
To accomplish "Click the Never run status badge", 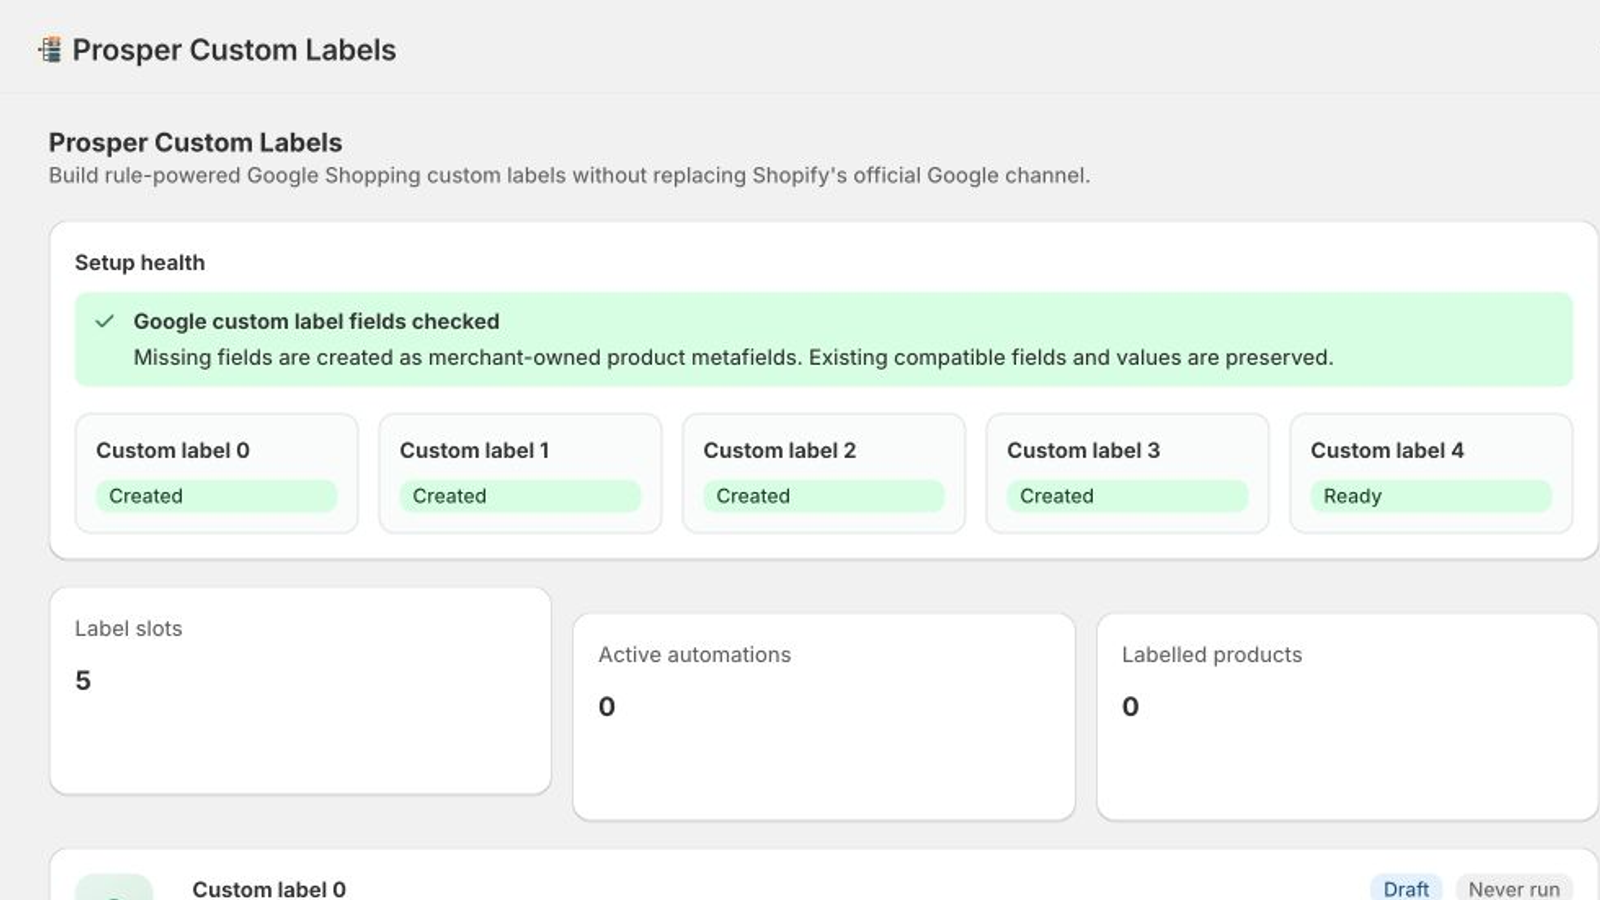I will (1514, 888).
